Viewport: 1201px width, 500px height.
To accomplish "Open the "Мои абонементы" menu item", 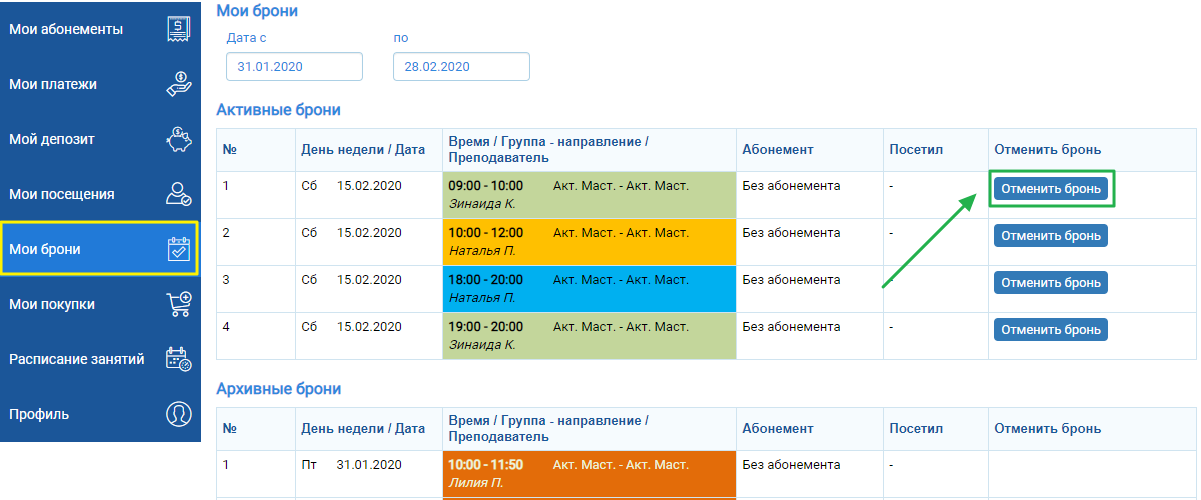I will tap(66, 29).
